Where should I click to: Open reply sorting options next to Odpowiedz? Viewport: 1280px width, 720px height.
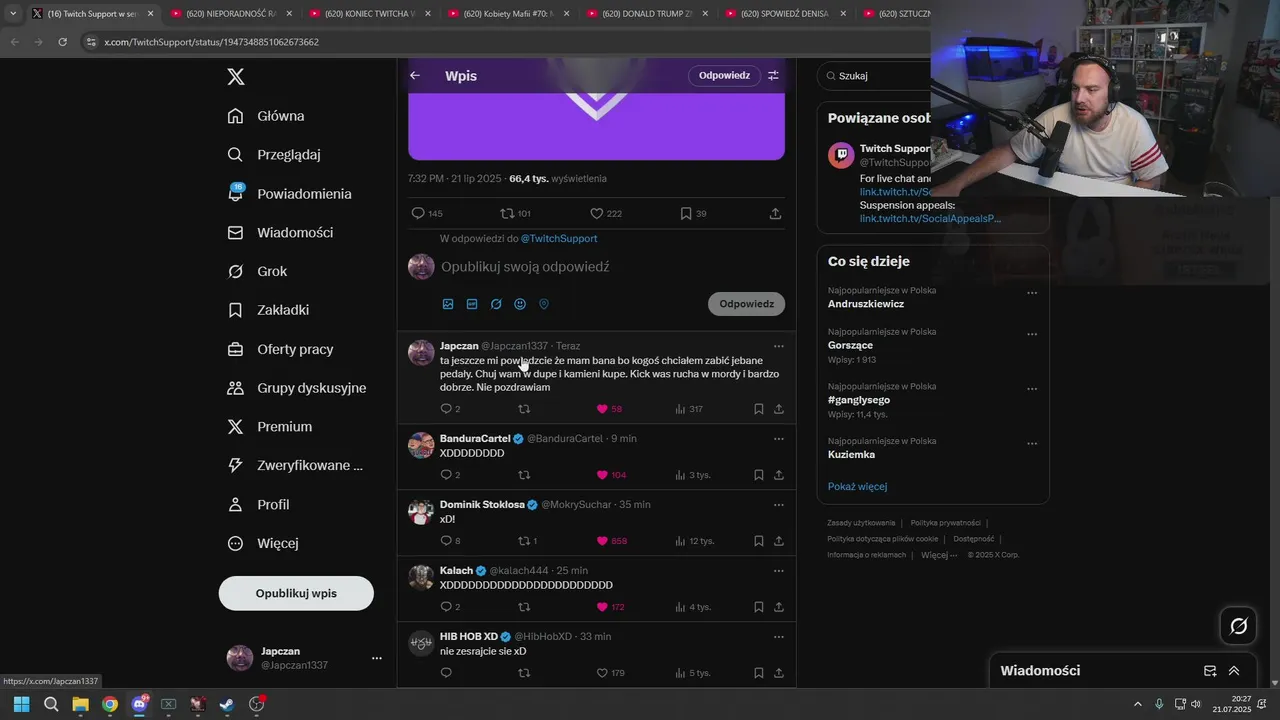click(773, 76)
